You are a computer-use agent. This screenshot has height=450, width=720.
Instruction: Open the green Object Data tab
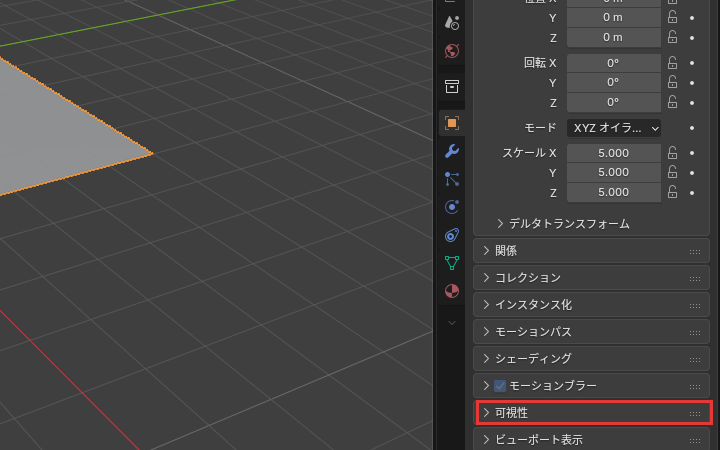pyautogui.click(x=452, y=263)
